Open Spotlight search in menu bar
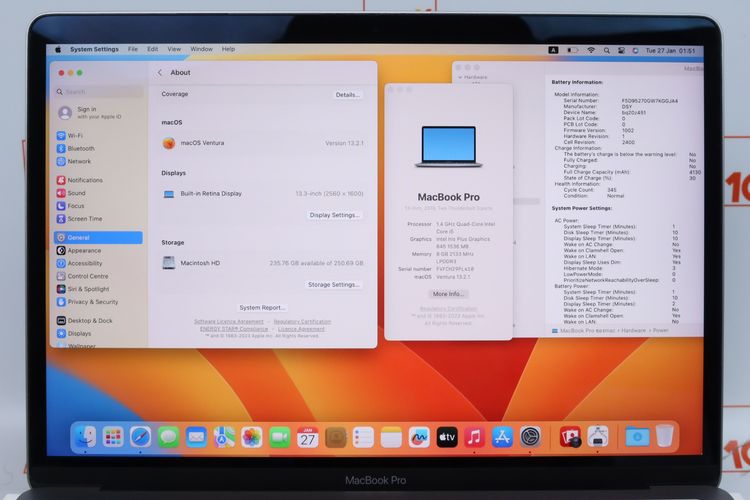 pyautogui.click(x=607, y=50)
